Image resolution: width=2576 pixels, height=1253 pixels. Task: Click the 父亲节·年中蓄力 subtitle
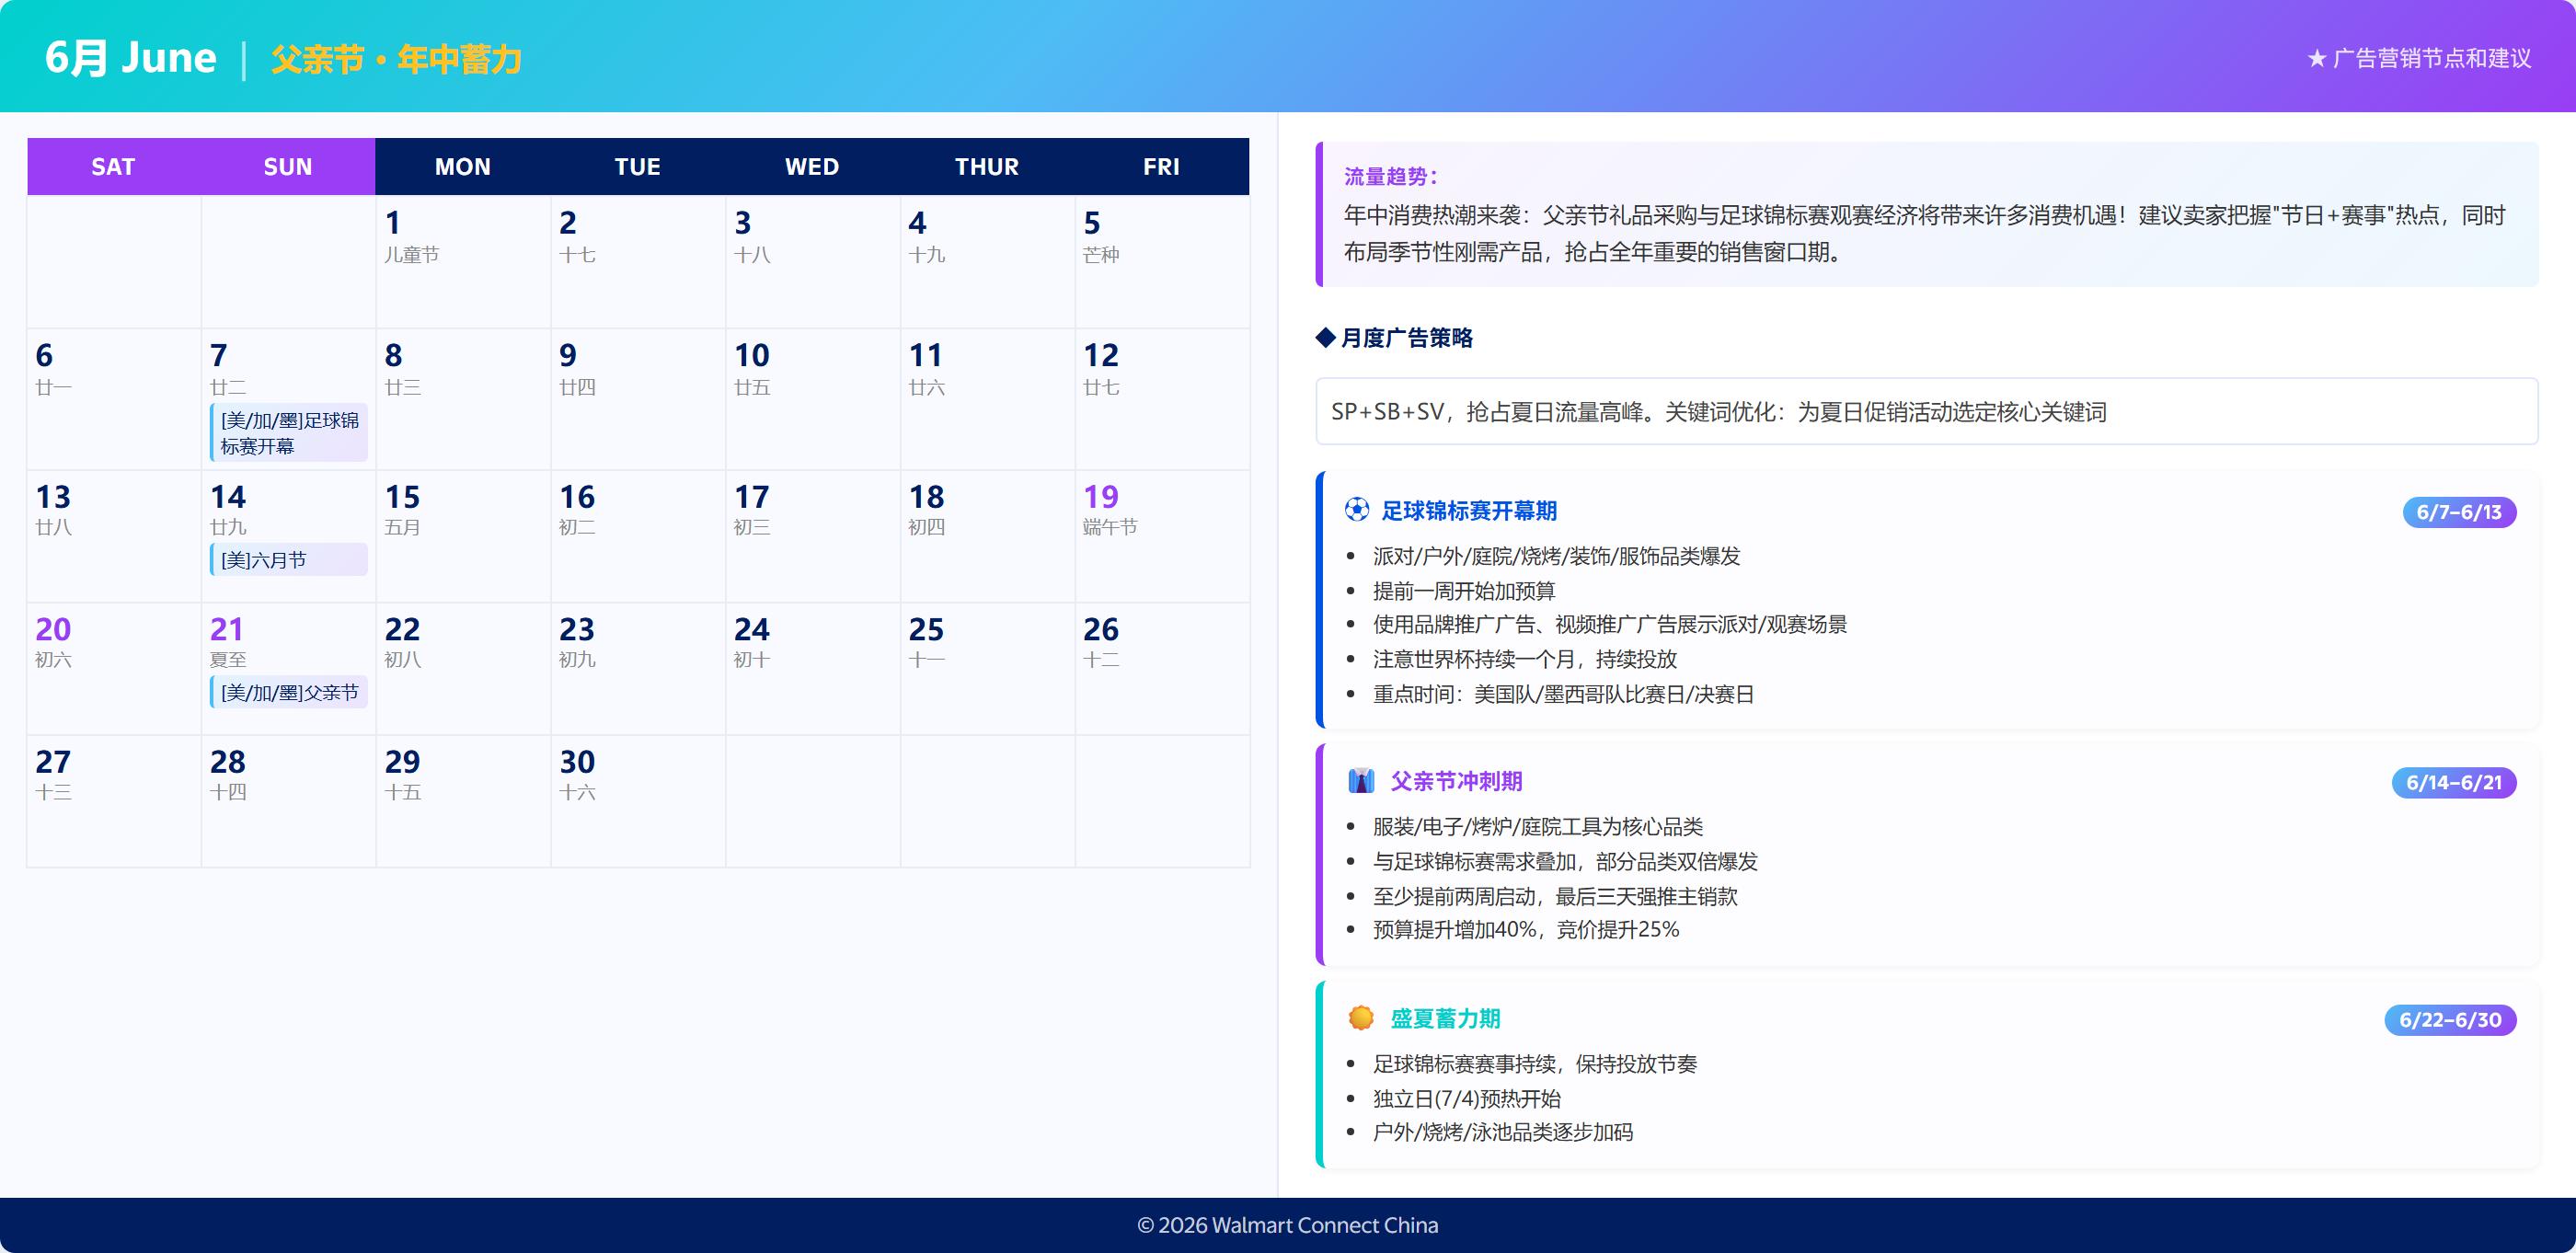[x=397, y=59]
